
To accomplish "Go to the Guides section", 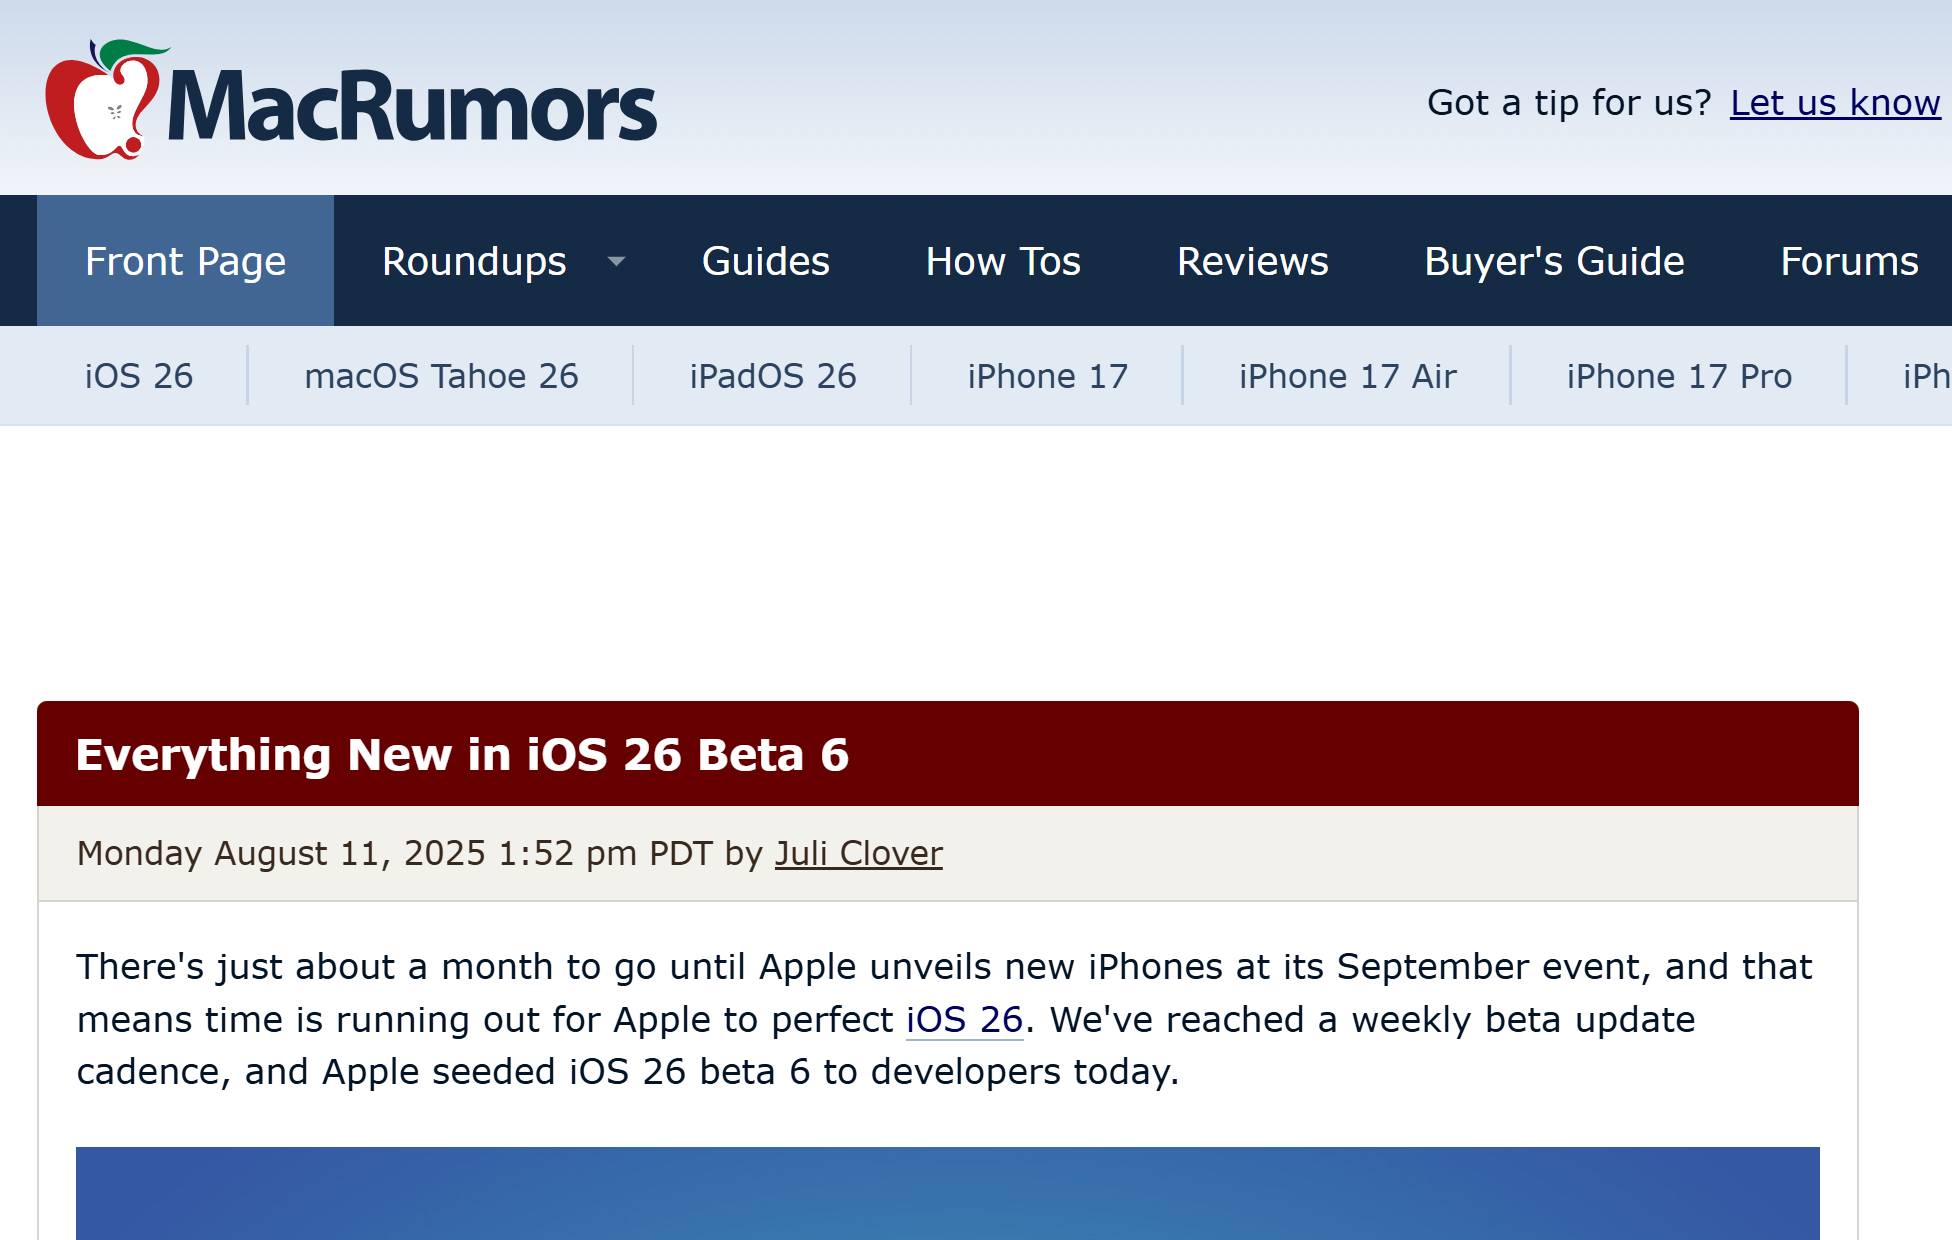I will click(x=766, y=262).
